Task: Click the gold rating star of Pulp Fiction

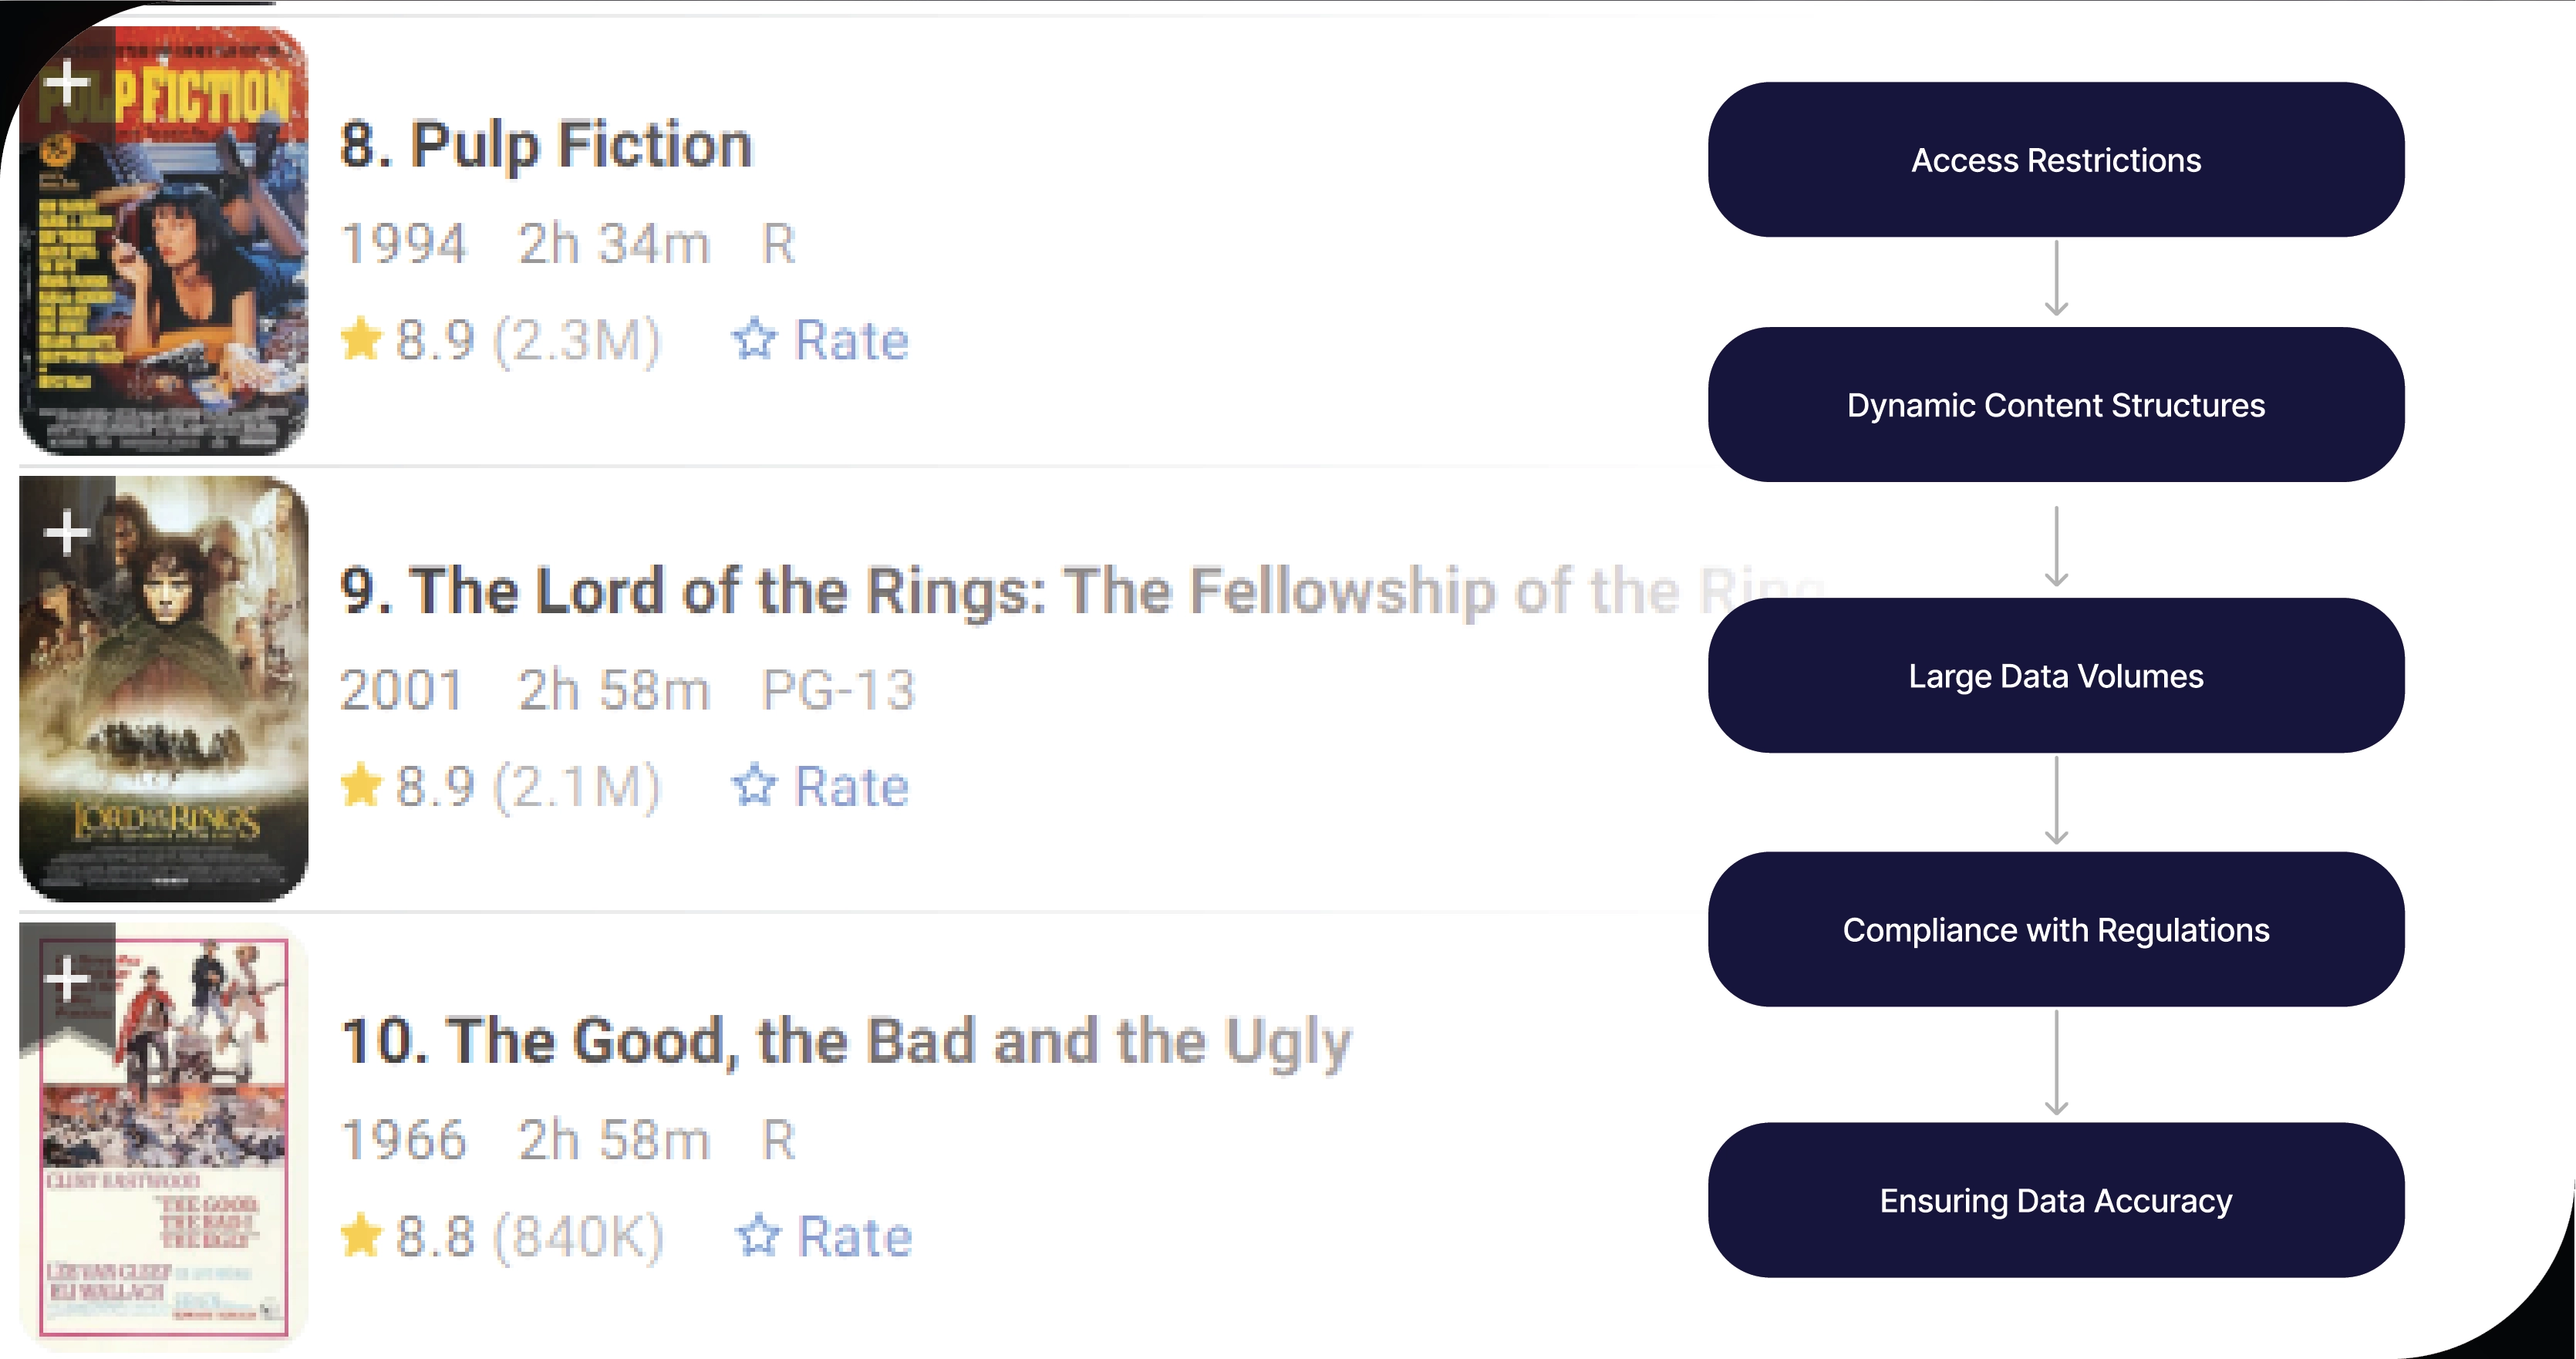Action: click(x=361, y=339)
